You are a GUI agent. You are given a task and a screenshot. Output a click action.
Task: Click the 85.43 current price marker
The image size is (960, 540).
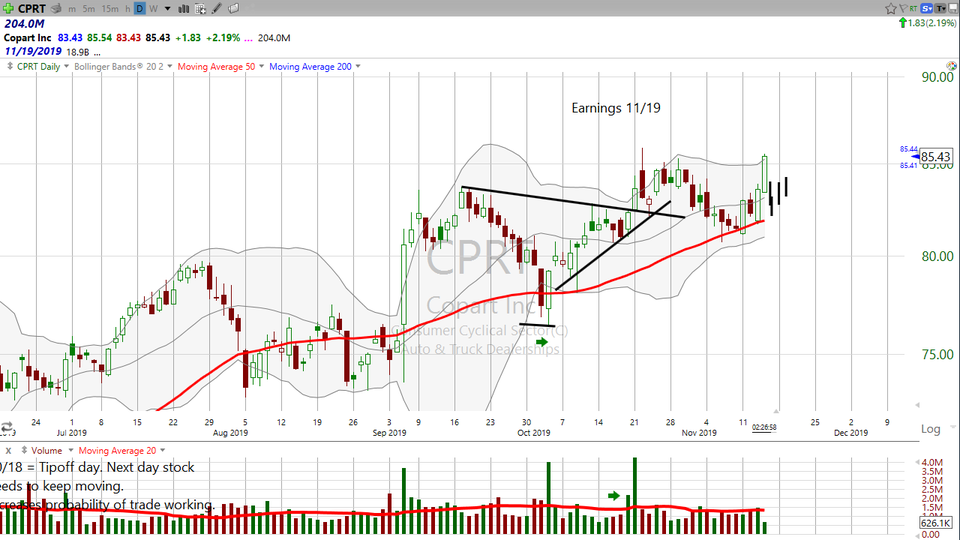point(936,157)
